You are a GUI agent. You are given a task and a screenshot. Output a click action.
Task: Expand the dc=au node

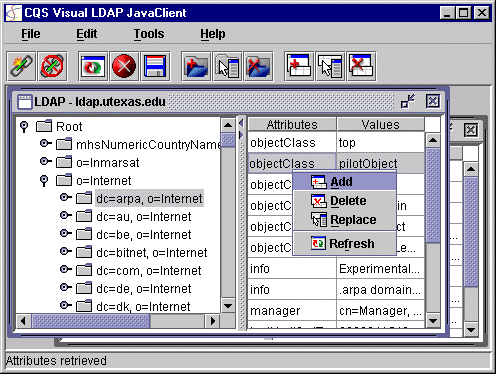point(66,215)
